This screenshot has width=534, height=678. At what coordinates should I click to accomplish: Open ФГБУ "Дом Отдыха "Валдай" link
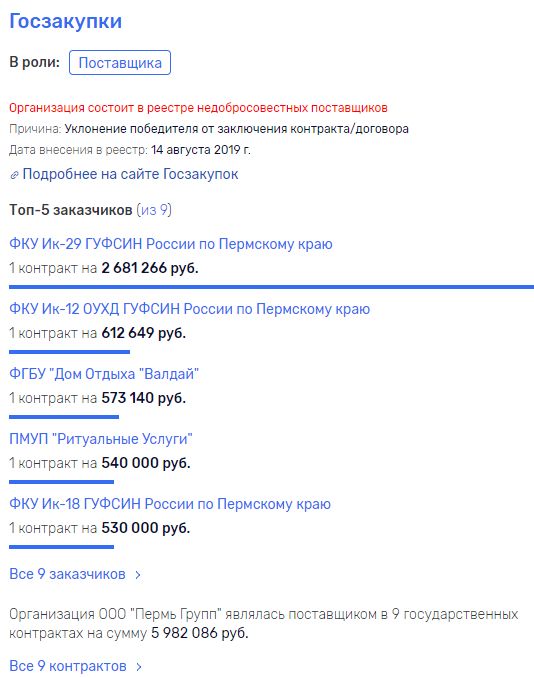click(x=104, y=374)
